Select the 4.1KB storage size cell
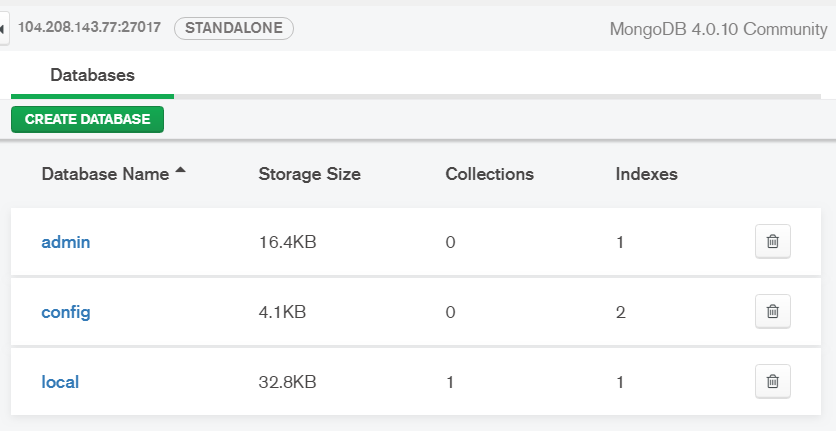This screenshot has height=431, width=836. pyautogui.click(x=282, y=312)
